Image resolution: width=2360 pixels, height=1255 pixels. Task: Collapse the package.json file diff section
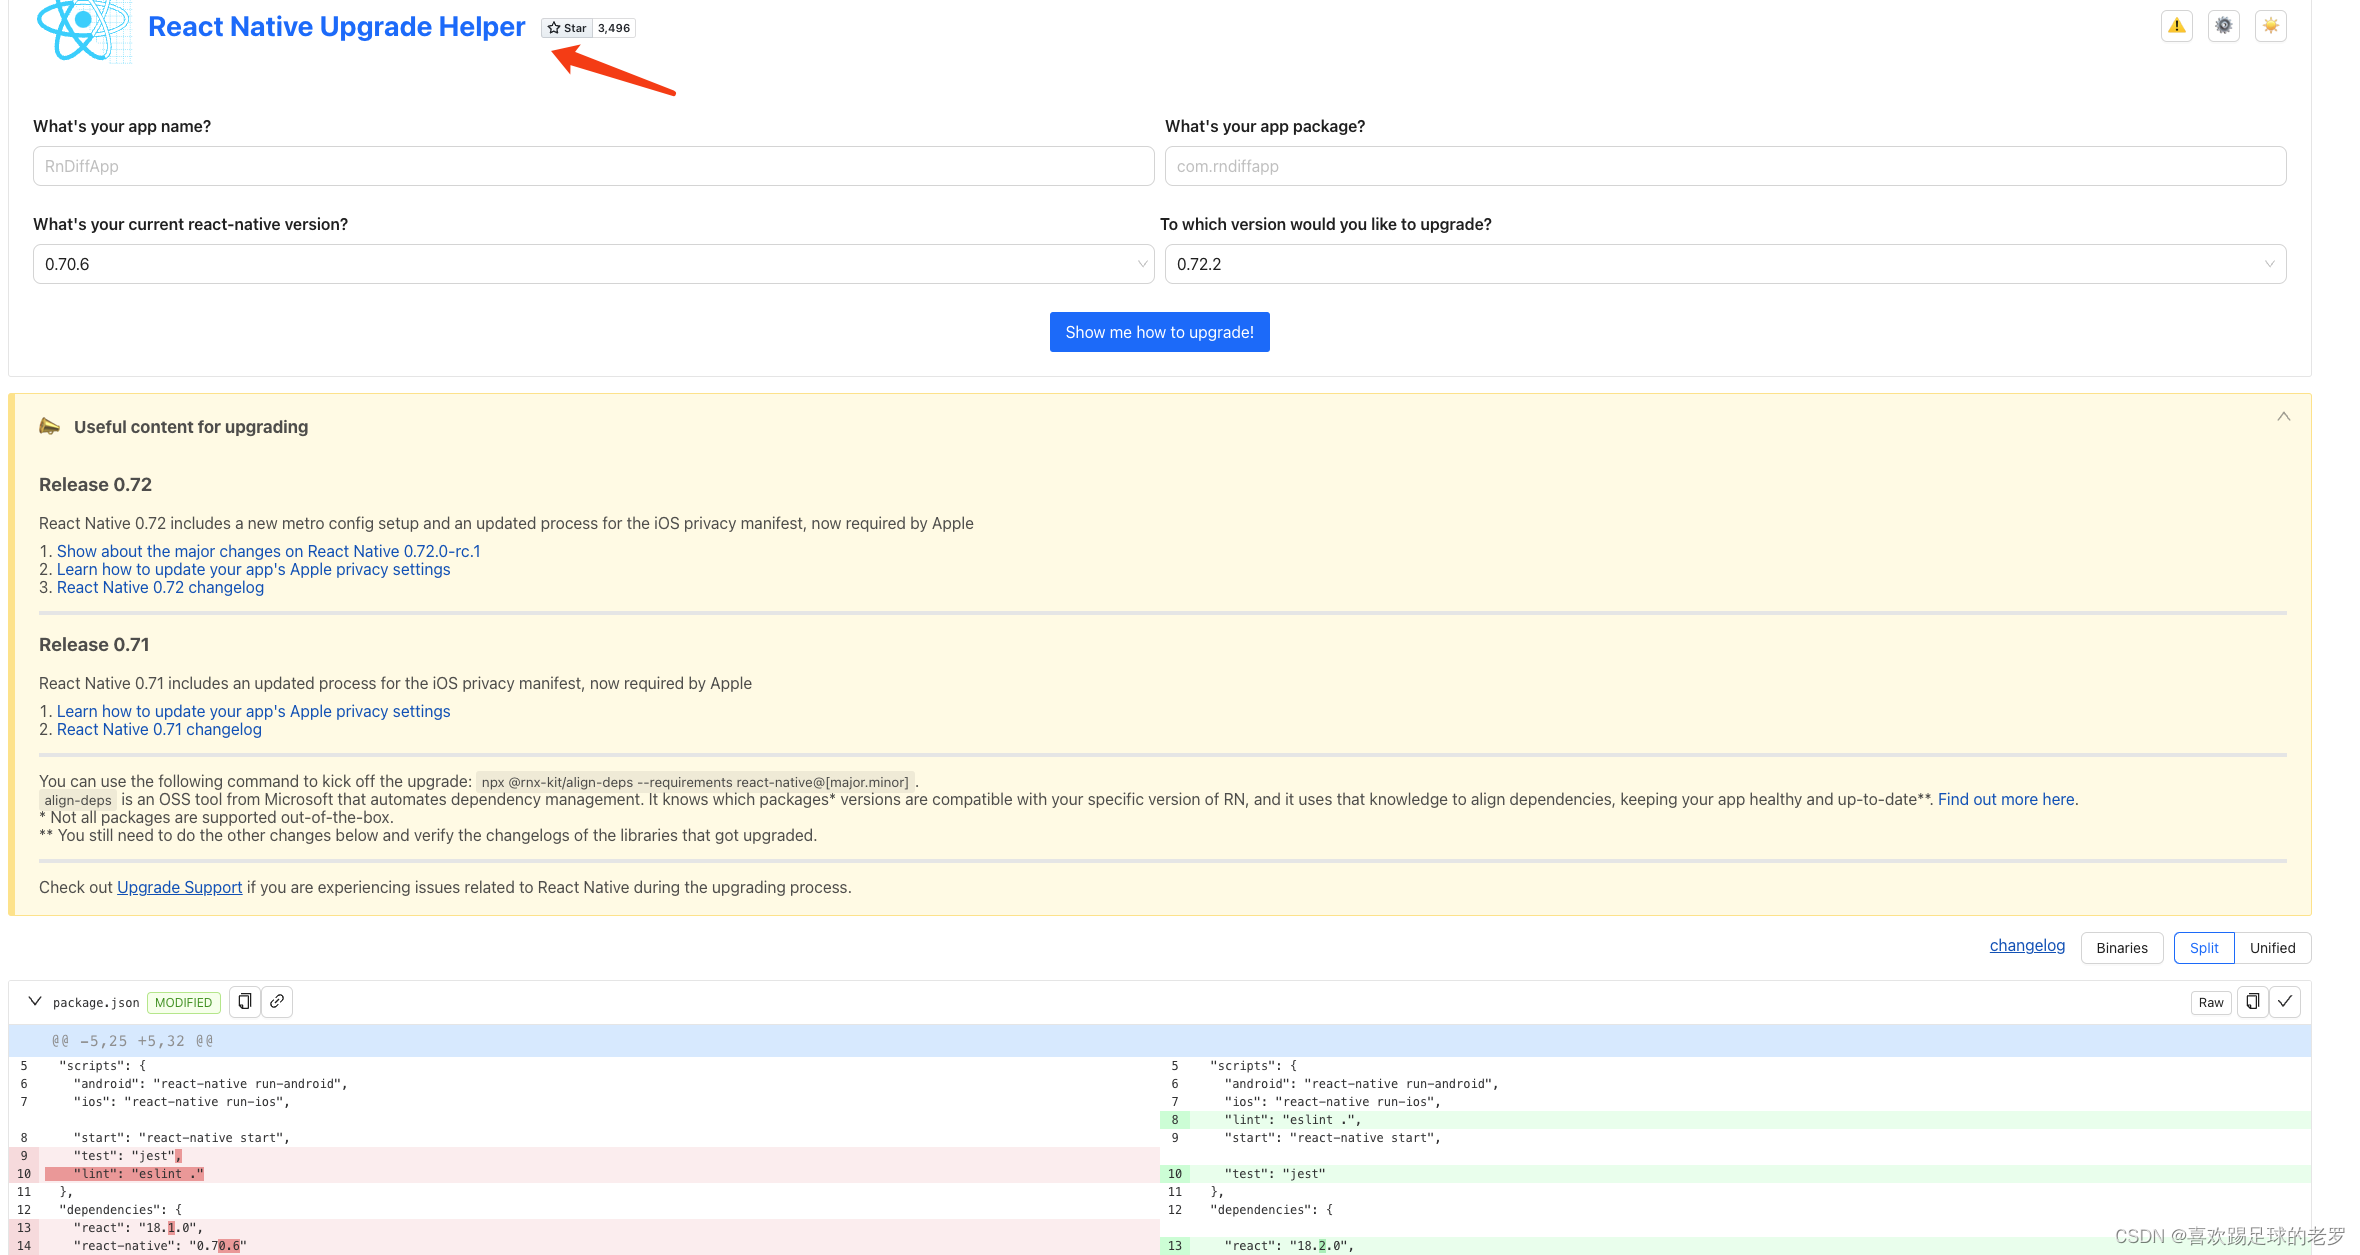point(36,1001)
